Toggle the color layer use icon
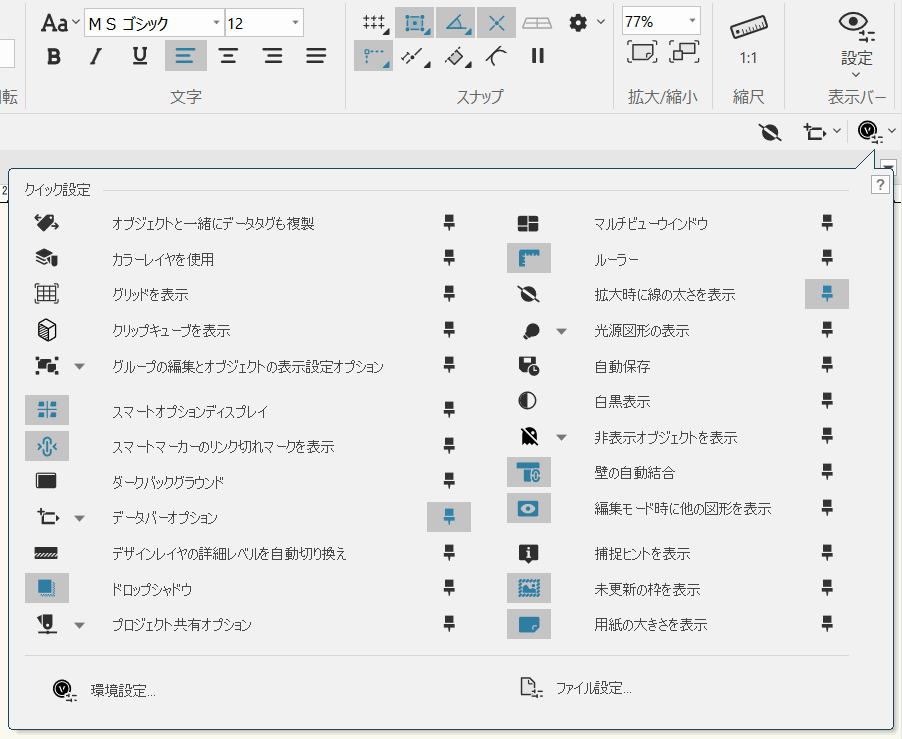Screen dimensions: 902x739 click(x=47, y=258)
